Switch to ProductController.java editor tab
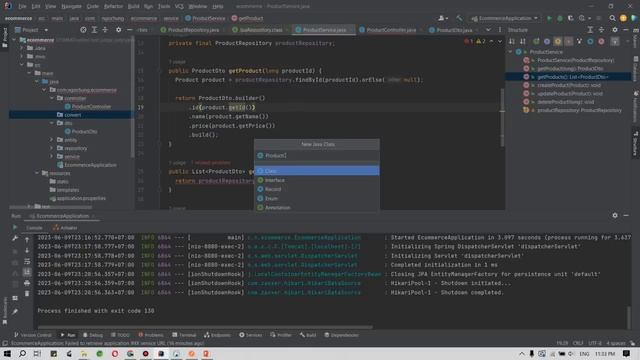This screenshot has width=640, height=360. click(x=388, y=30)
